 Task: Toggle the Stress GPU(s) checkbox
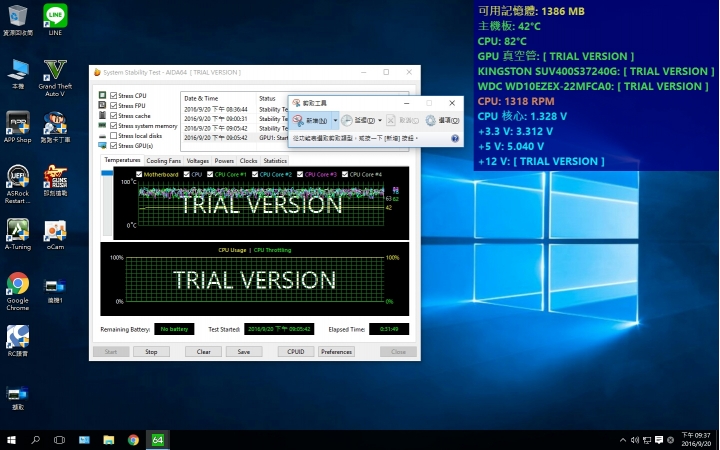point(113,146)
